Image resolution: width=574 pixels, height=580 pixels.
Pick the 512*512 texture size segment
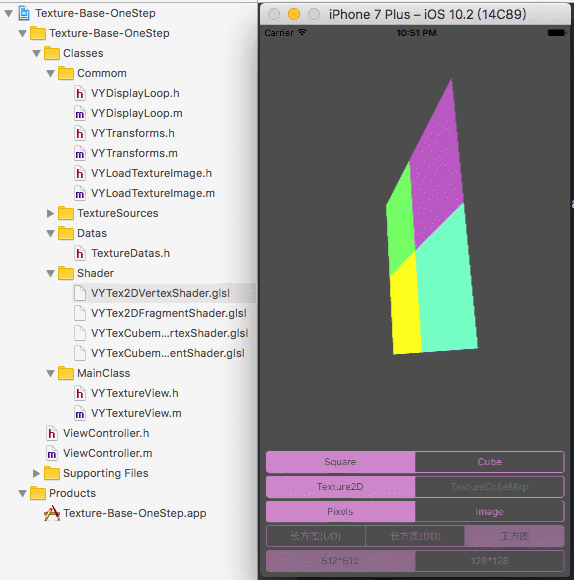340,561
